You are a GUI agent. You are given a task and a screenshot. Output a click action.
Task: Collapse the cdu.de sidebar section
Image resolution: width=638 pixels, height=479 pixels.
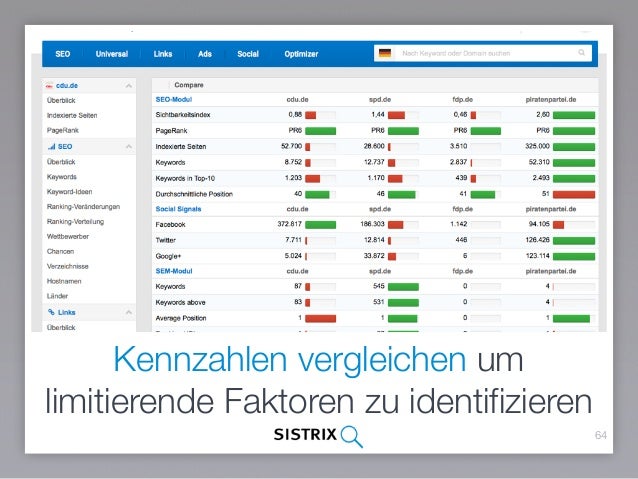[129, 86]
